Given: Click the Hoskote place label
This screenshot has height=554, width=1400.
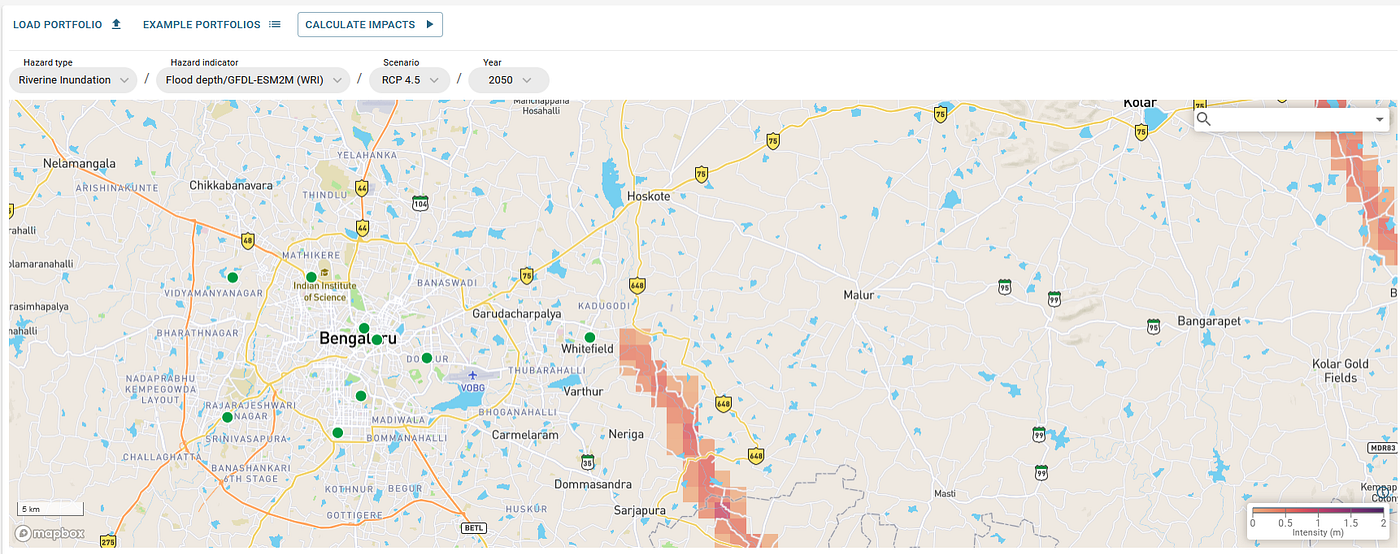Looking at the screenshot, I should point(648,197).
